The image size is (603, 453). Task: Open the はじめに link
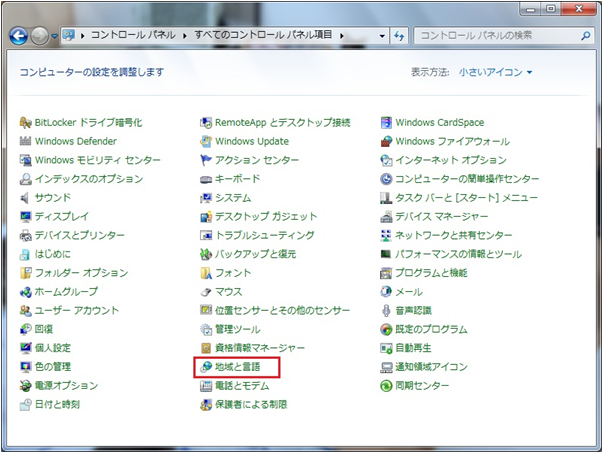pyautogui.click(x=53, y=254)
